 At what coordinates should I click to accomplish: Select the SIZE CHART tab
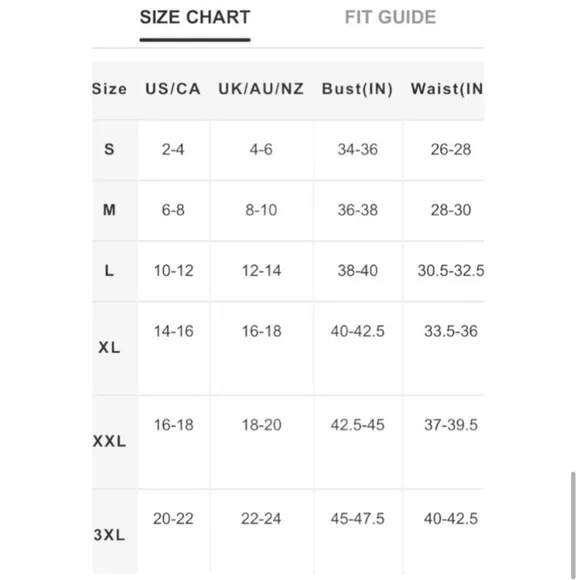coord(195,17)
